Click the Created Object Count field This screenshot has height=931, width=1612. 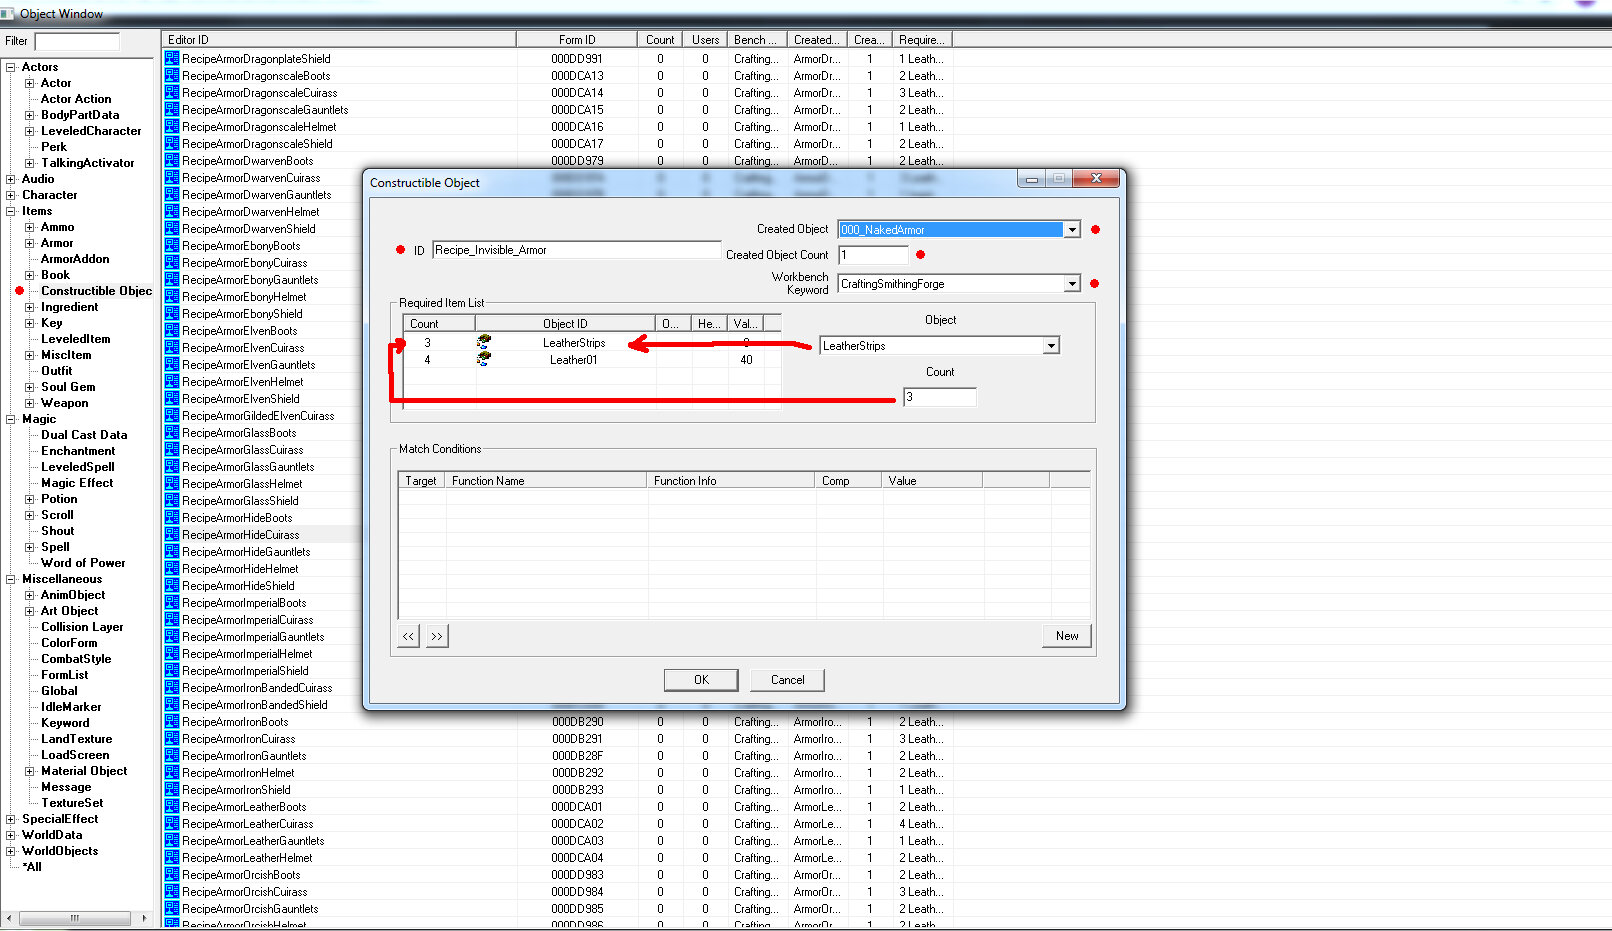click(x=873, y=255)
